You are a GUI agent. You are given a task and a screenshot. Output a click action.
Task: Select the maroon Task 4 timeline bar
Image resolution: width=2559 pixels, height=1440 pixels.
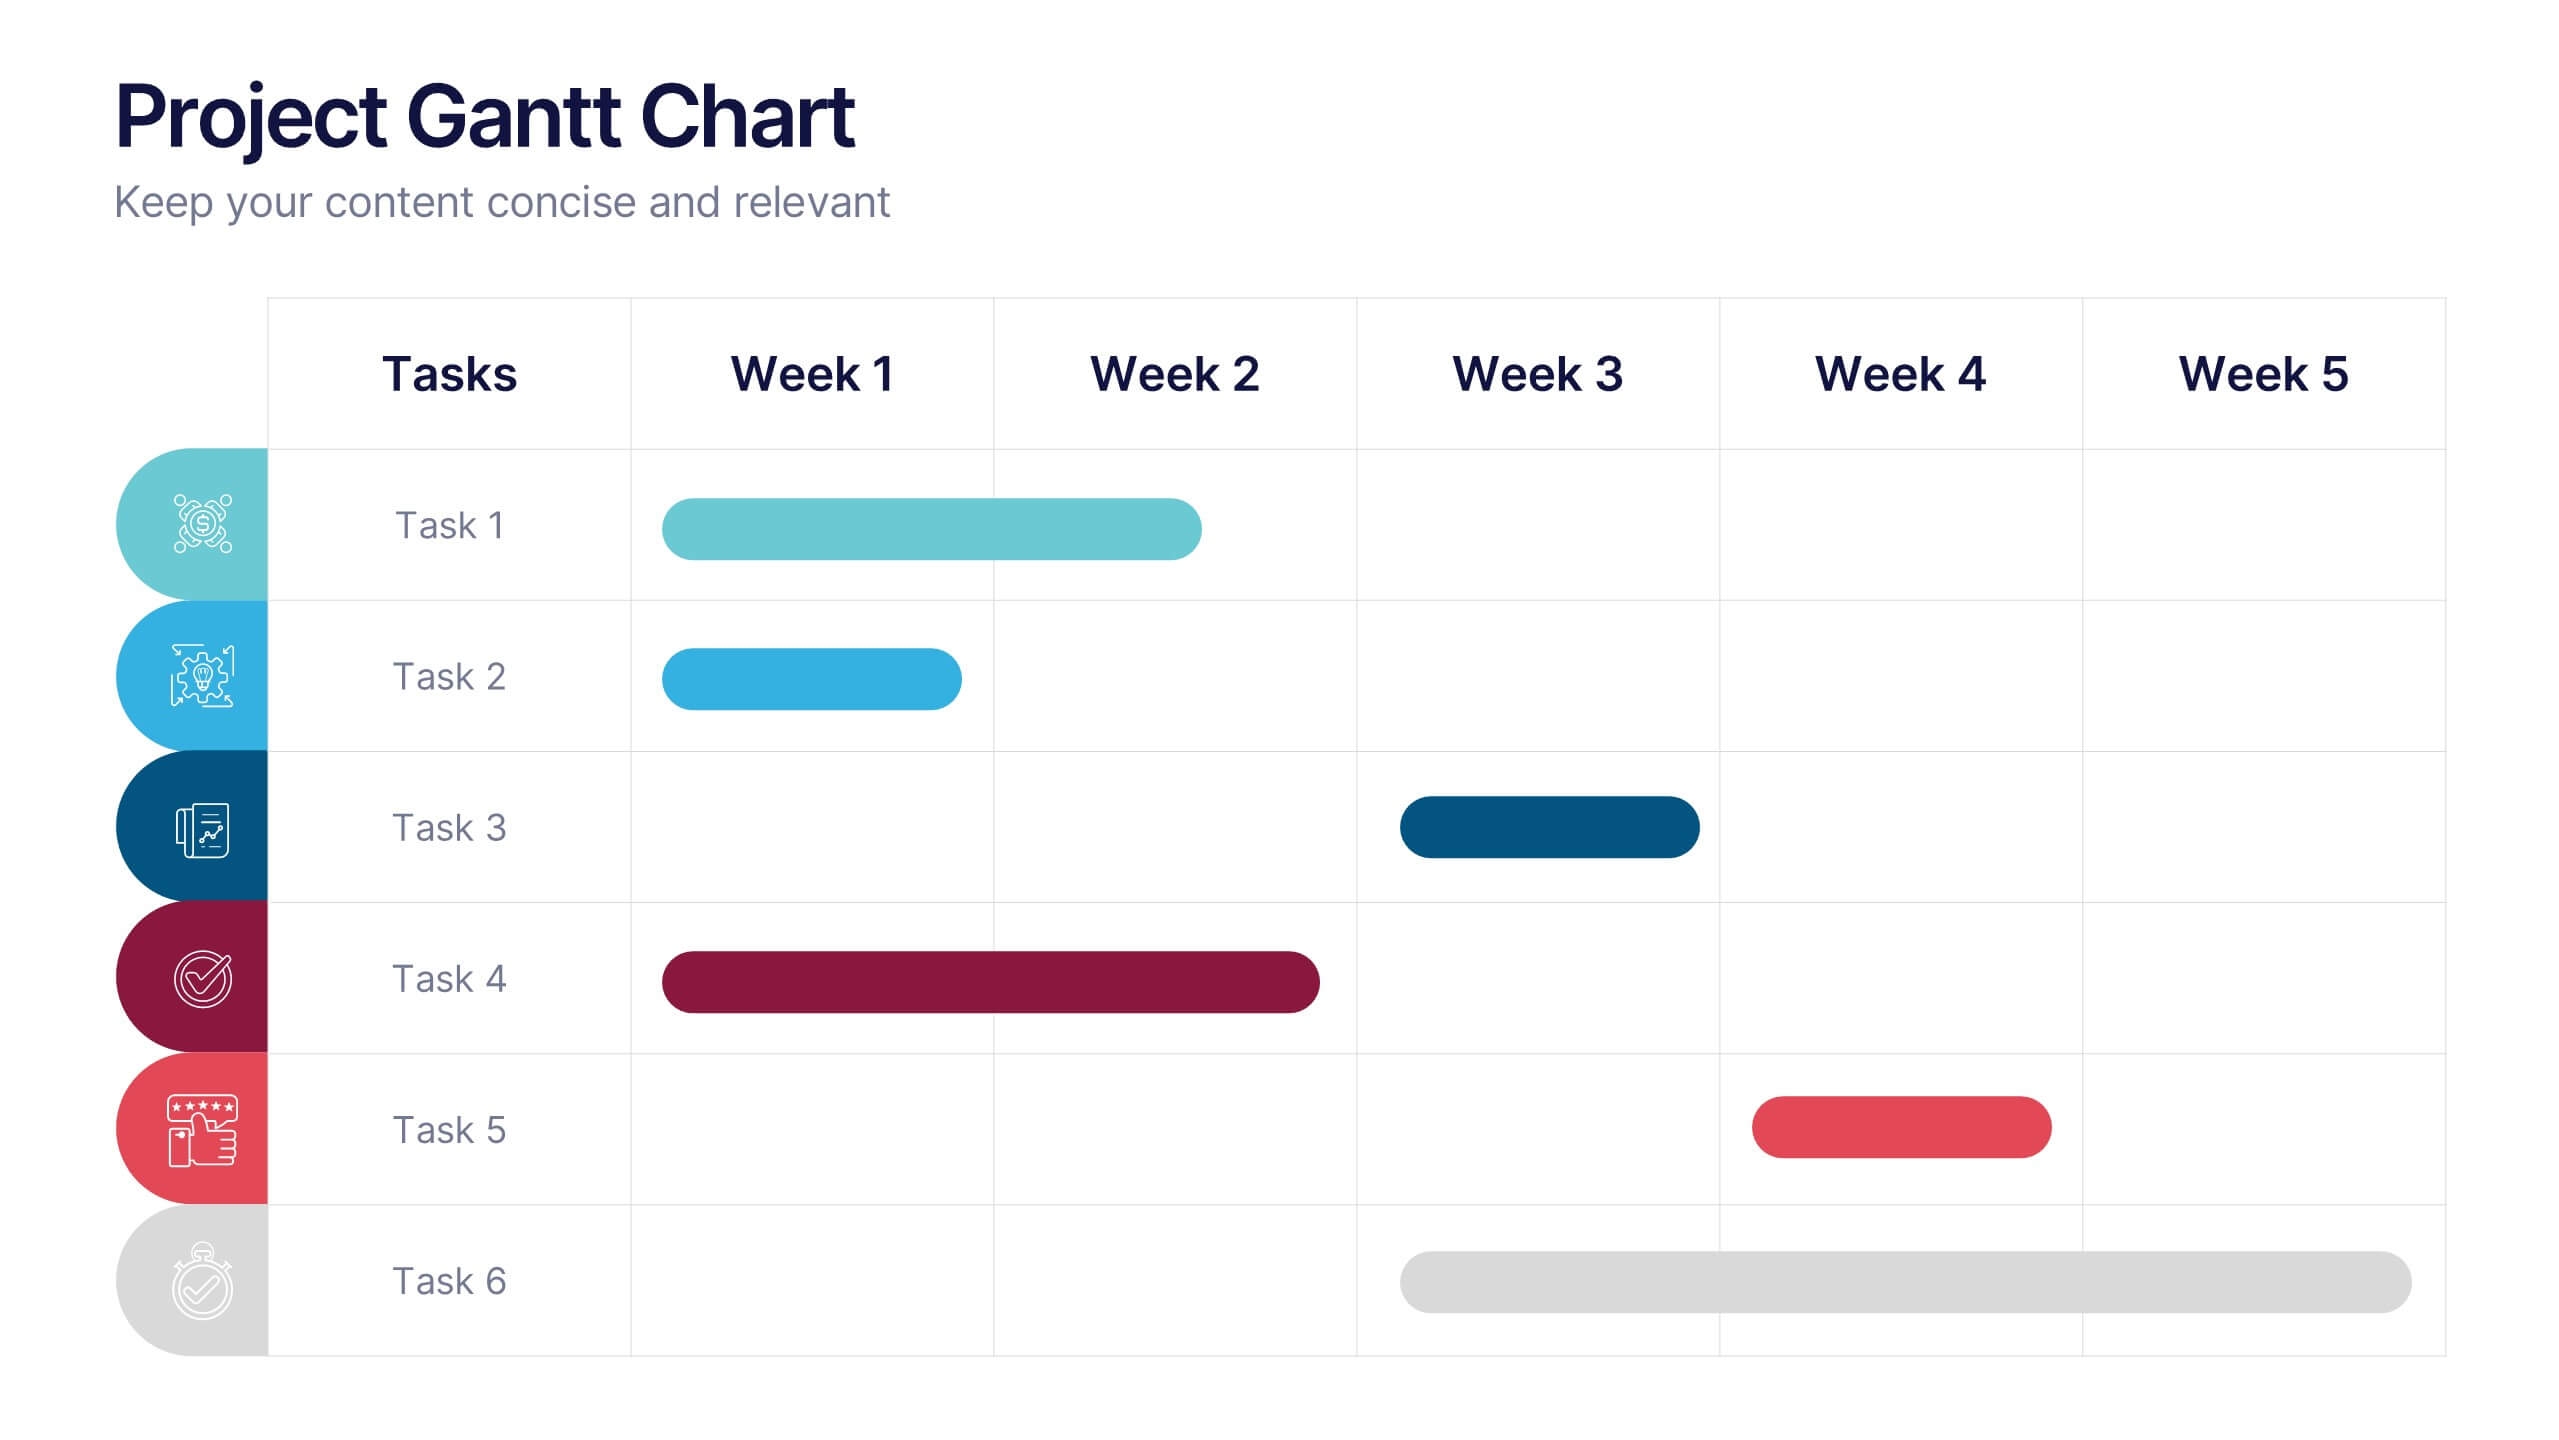coord(990,982)
